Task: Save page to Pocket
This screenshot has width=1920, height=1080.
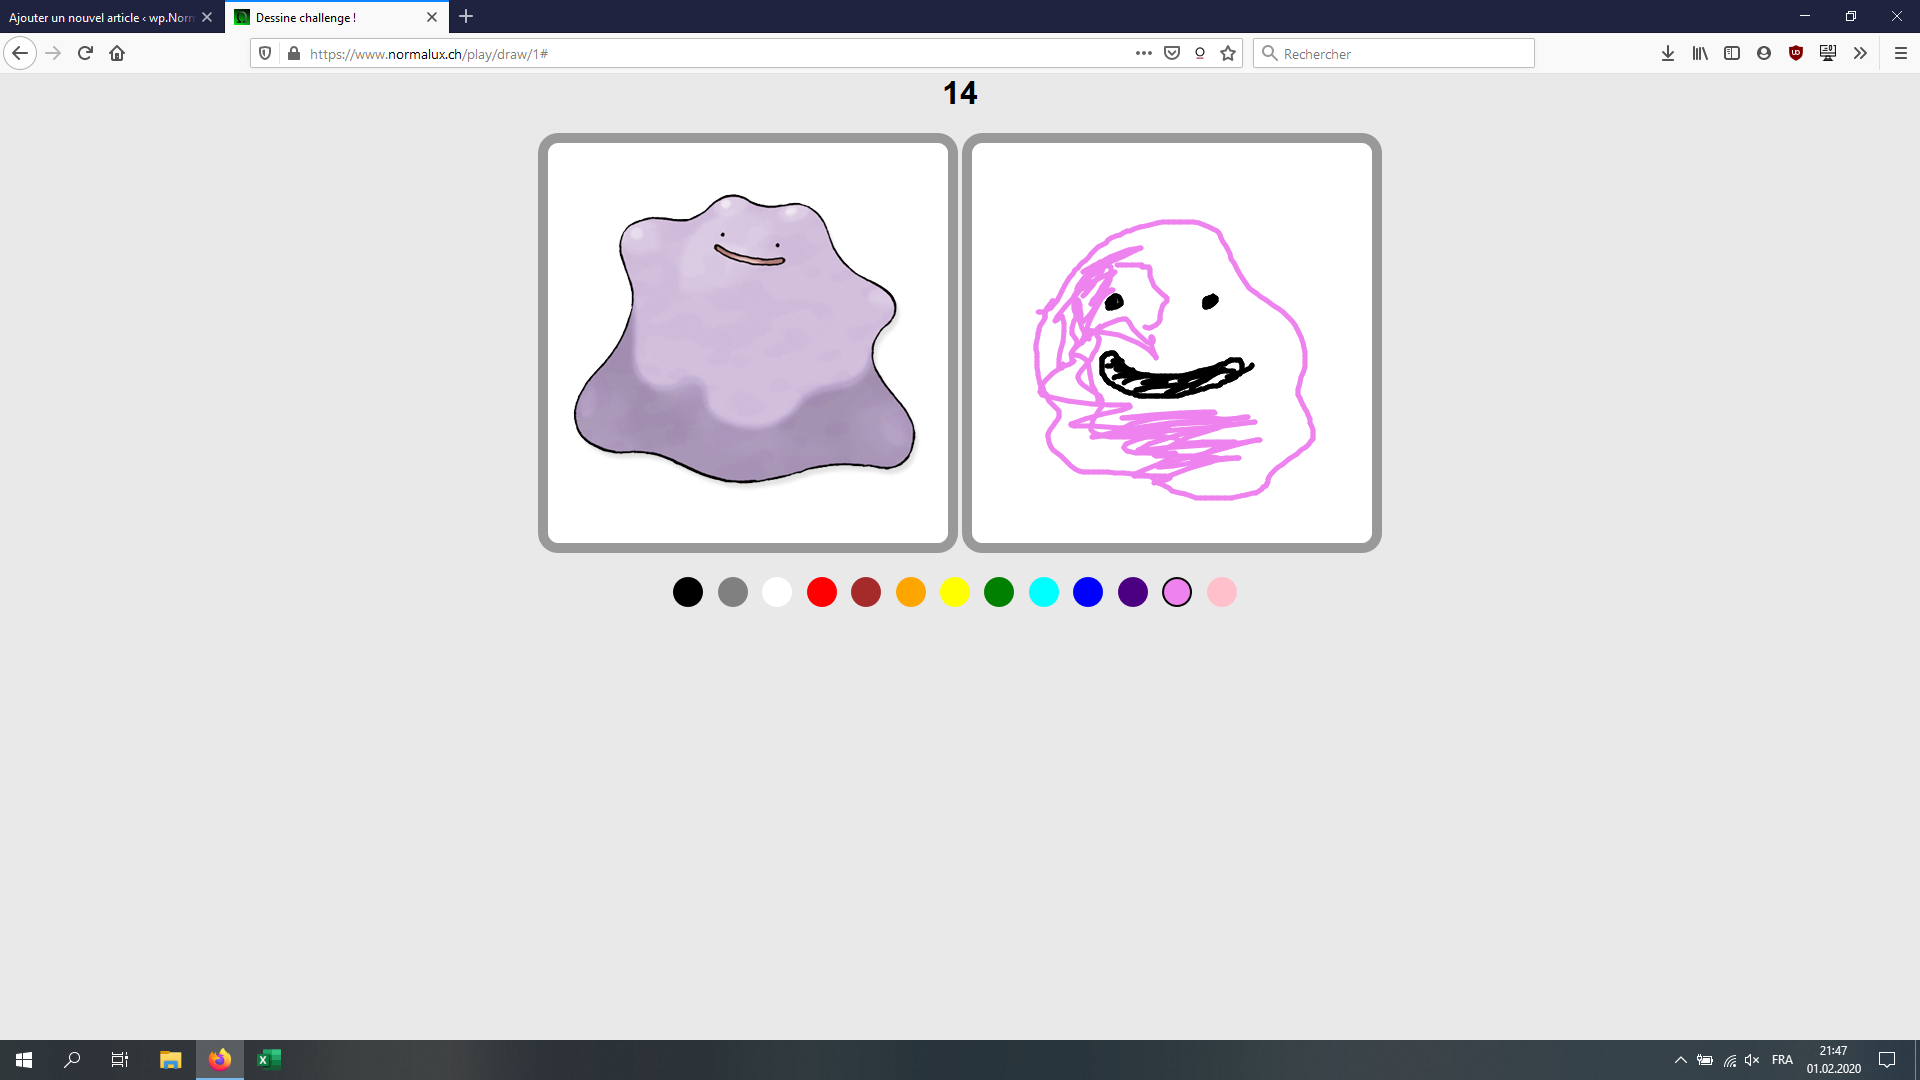Action: coord(1172,53)
